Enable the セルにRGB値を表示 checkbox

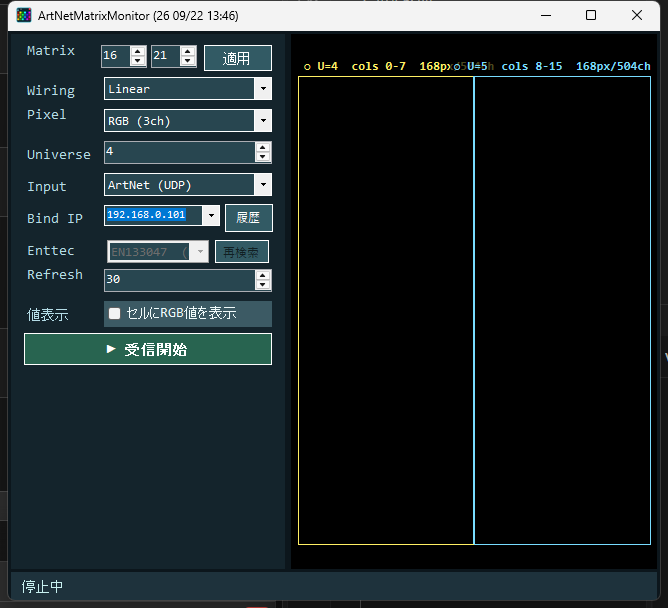click(115, 314)
